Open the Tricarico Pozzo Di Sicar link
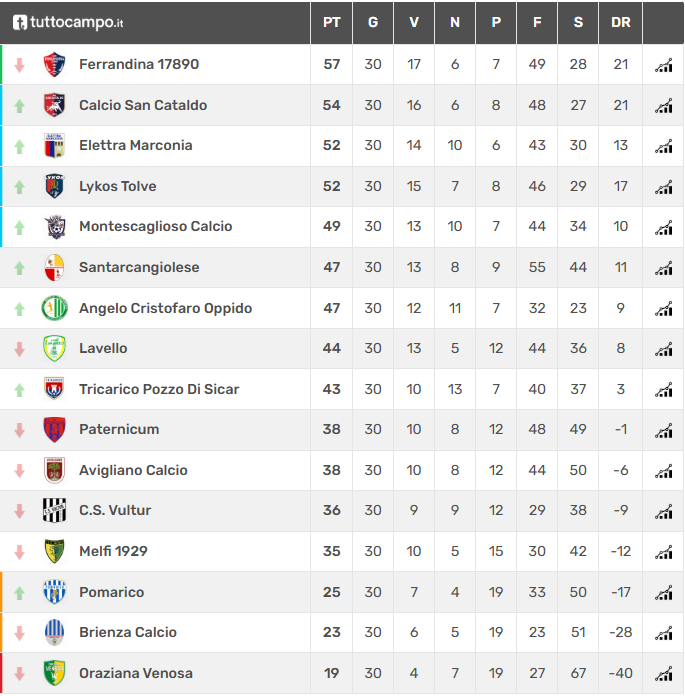 tap(159, 389)
